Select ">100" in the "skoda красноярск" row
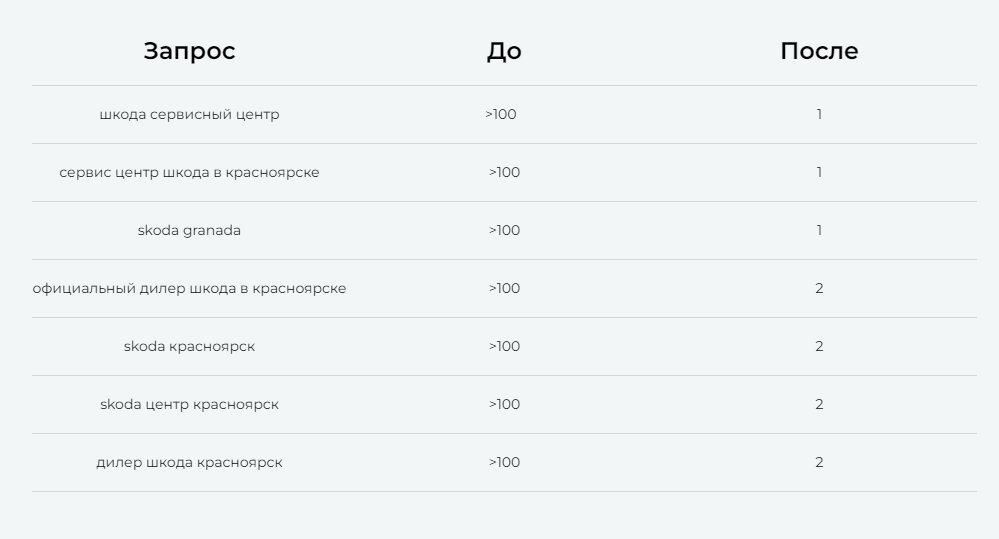 (504, 346)
